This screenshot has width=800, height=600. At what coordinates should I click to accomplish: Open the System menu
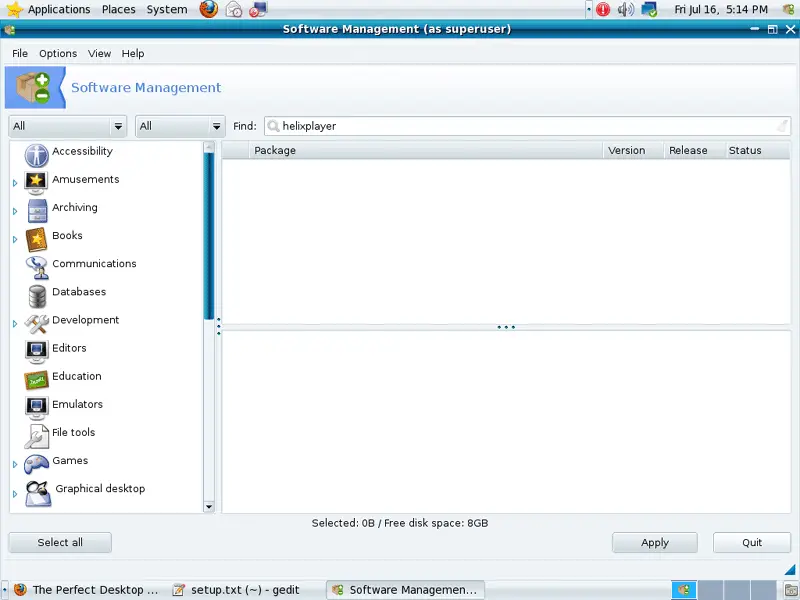point(166,9)
